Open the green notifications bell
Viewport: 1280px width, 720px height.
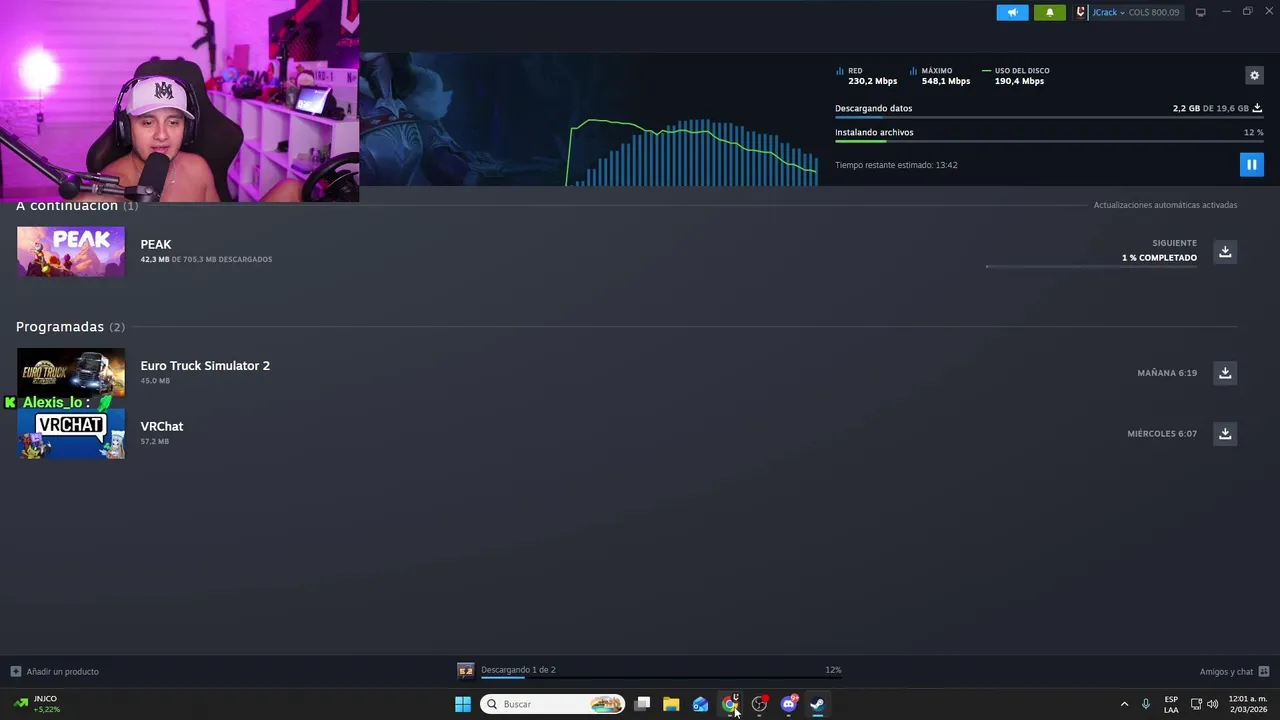[1049, 12]
